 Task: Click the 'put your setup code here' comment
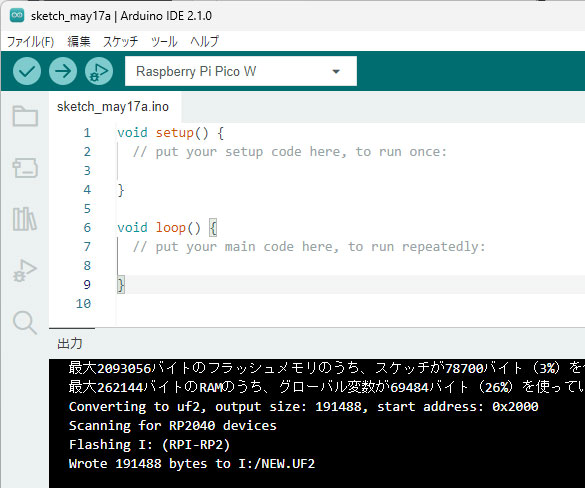pos(290,152)
